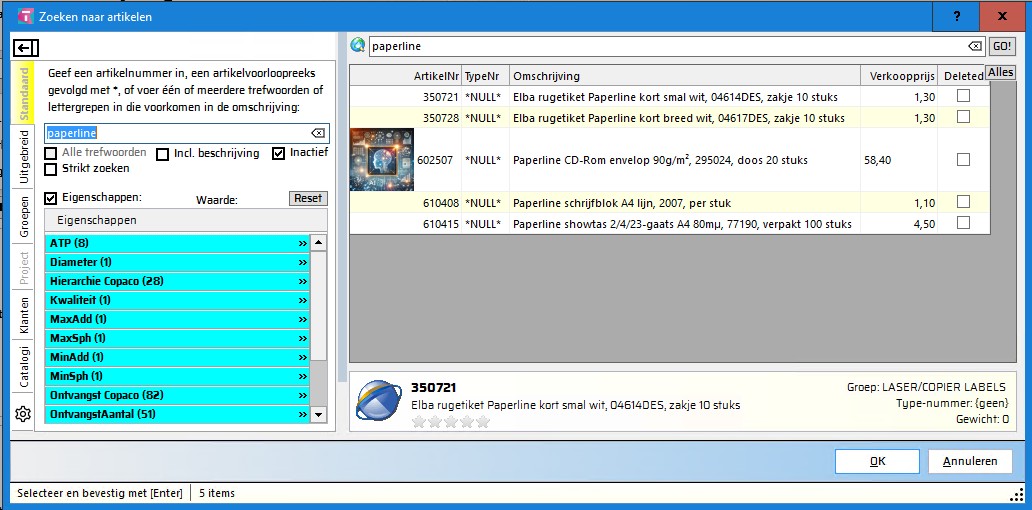Click the globe search icon beside the top bar
This screenshot has width=1032, height=510.
tap(357, 45)
